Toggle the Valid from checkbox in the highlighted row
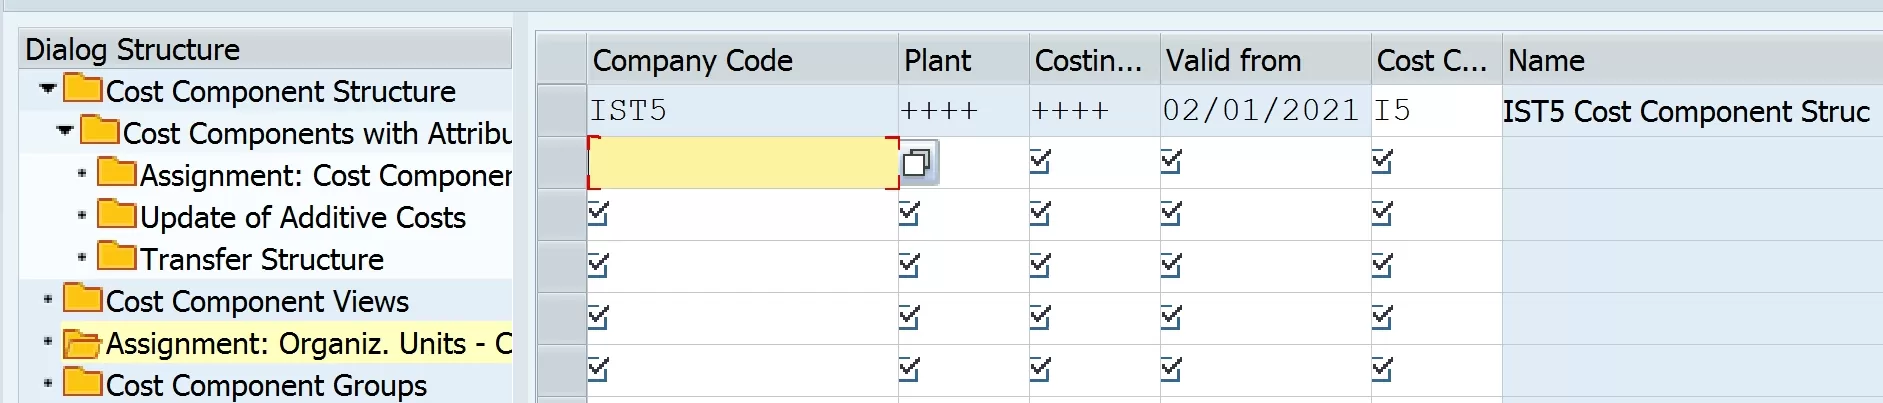This screenshot has width=1883, height=403. tap(1172, 161)
